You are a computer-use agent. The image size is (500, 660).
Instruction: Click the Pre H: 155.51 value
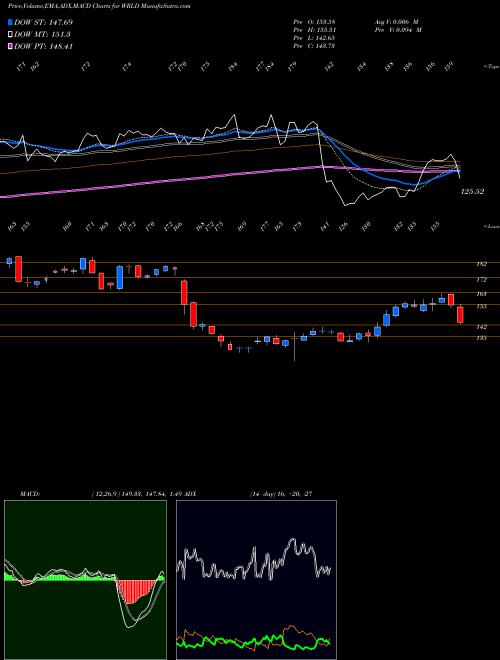pyautogui.click(x=314, y=30)
